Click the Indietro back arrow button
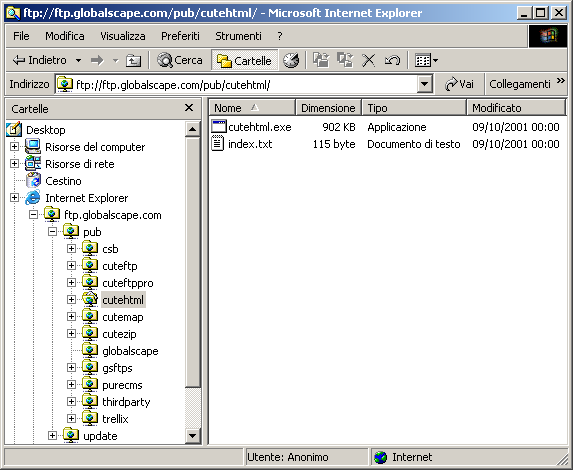The image size is (573, 470). (39, 60)
